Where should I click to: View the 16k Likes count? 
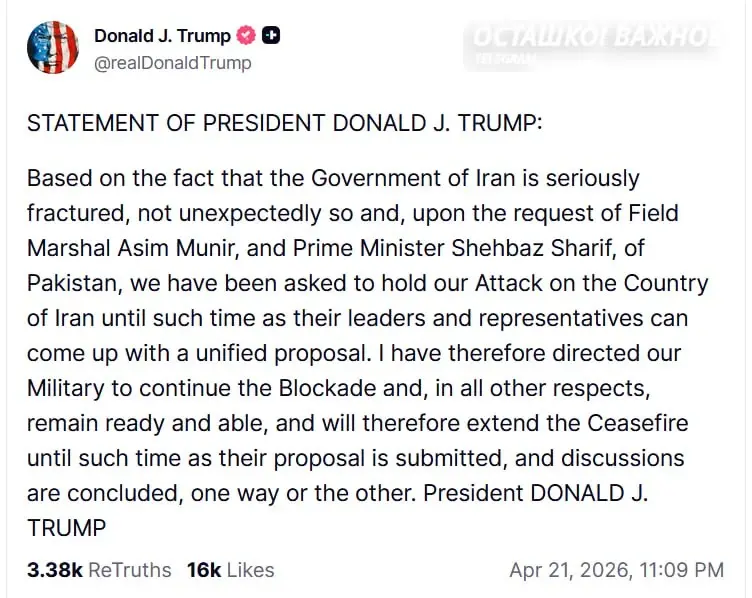[203, 570]
